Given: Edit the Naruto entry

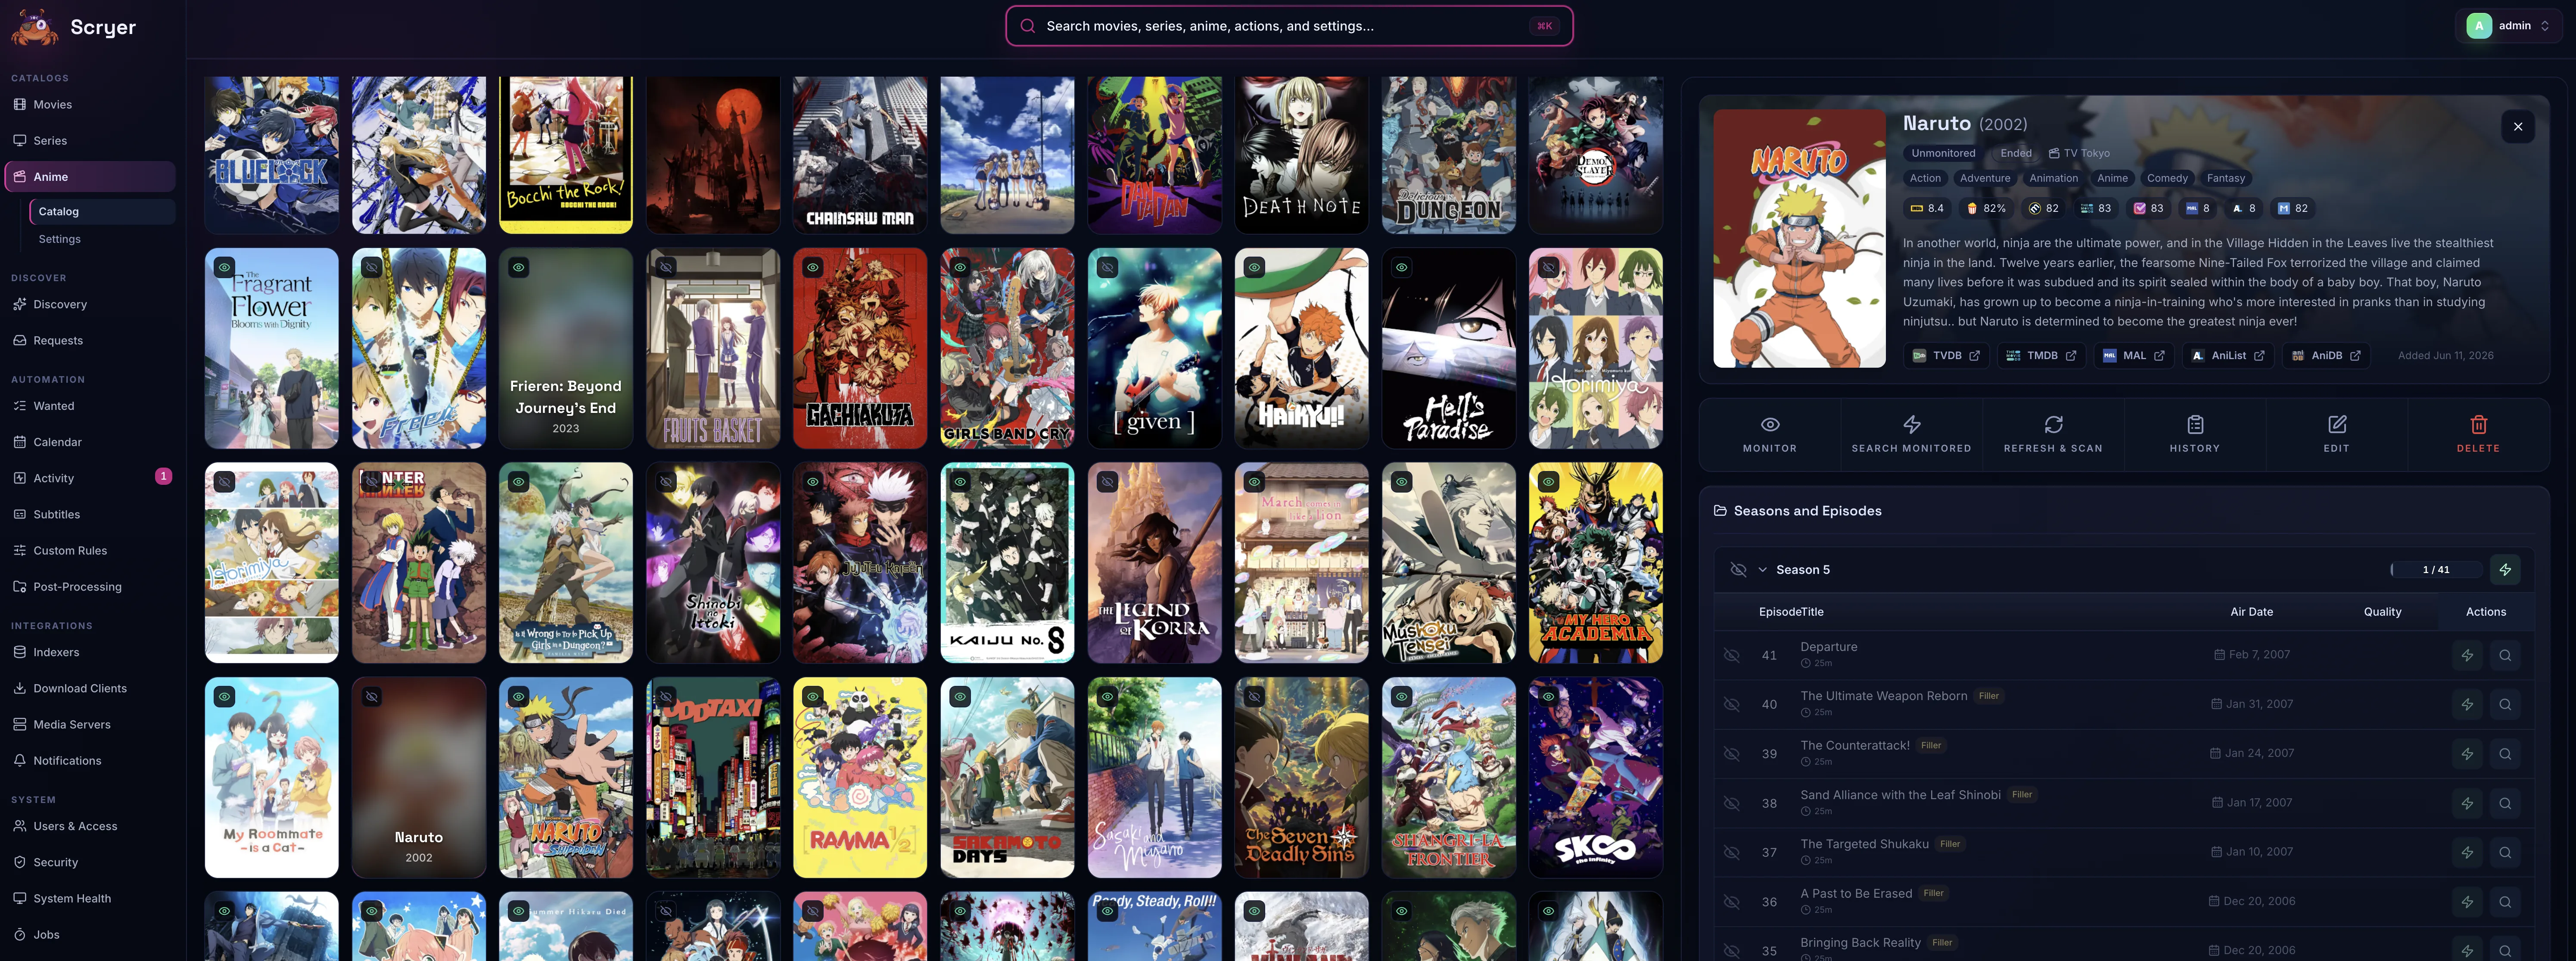Looking at the screenshot, I should pyautogui.click(x=2337, y=435).
